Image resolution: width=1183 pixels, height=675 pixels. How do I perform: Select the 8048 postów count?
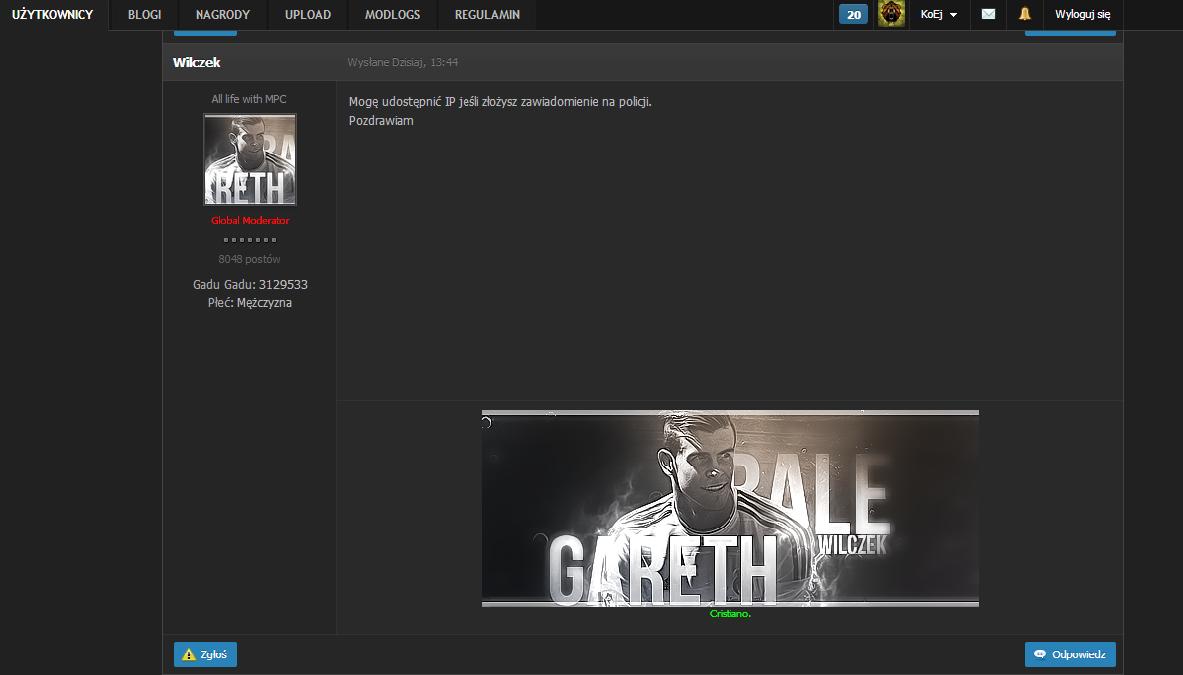[x=249, y=259]
